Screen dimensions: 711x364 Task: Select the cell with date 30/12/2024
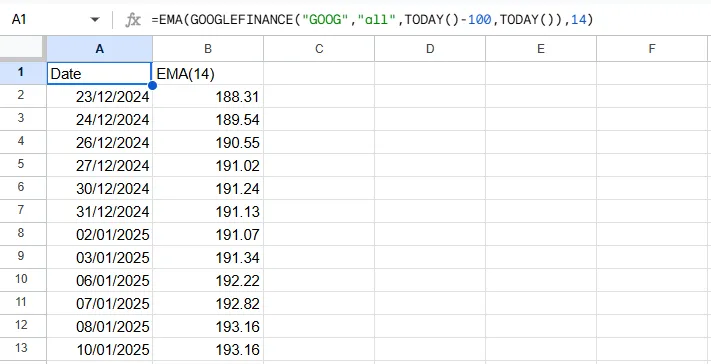coord(99,188)
